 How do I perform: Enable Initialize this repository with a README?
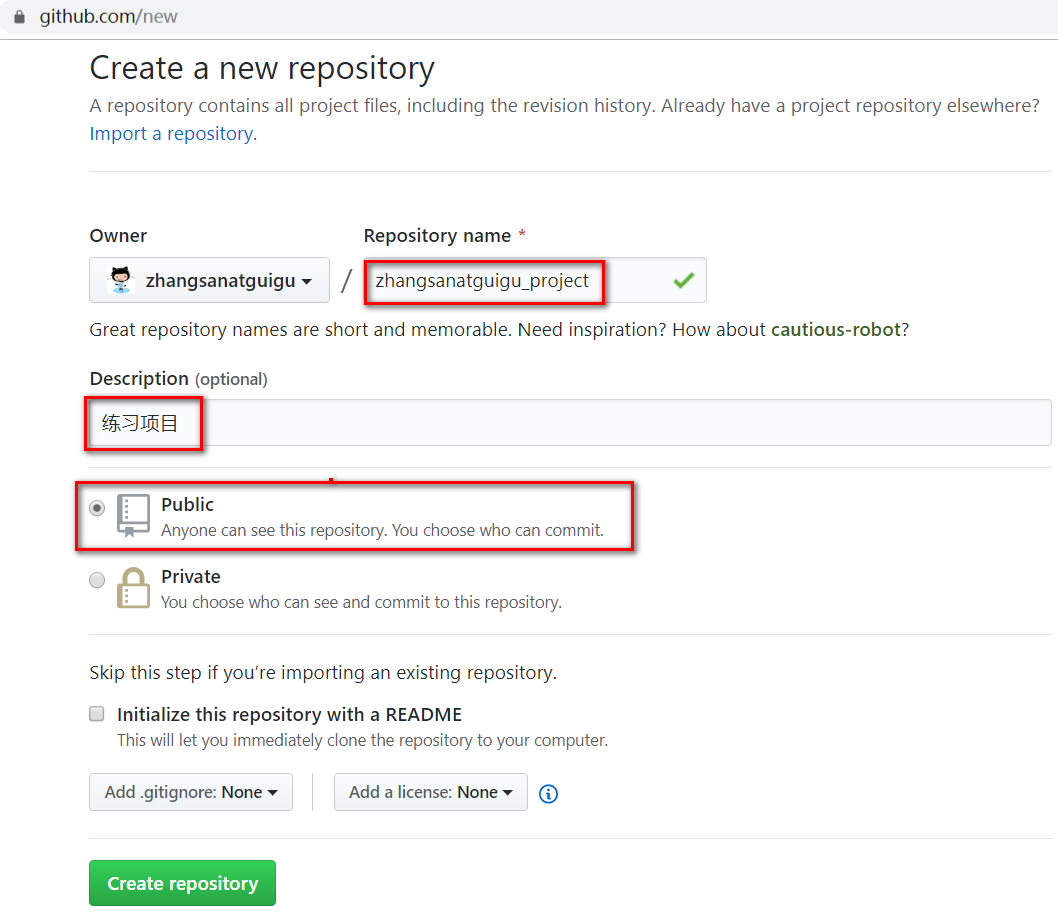coord(97,714)
